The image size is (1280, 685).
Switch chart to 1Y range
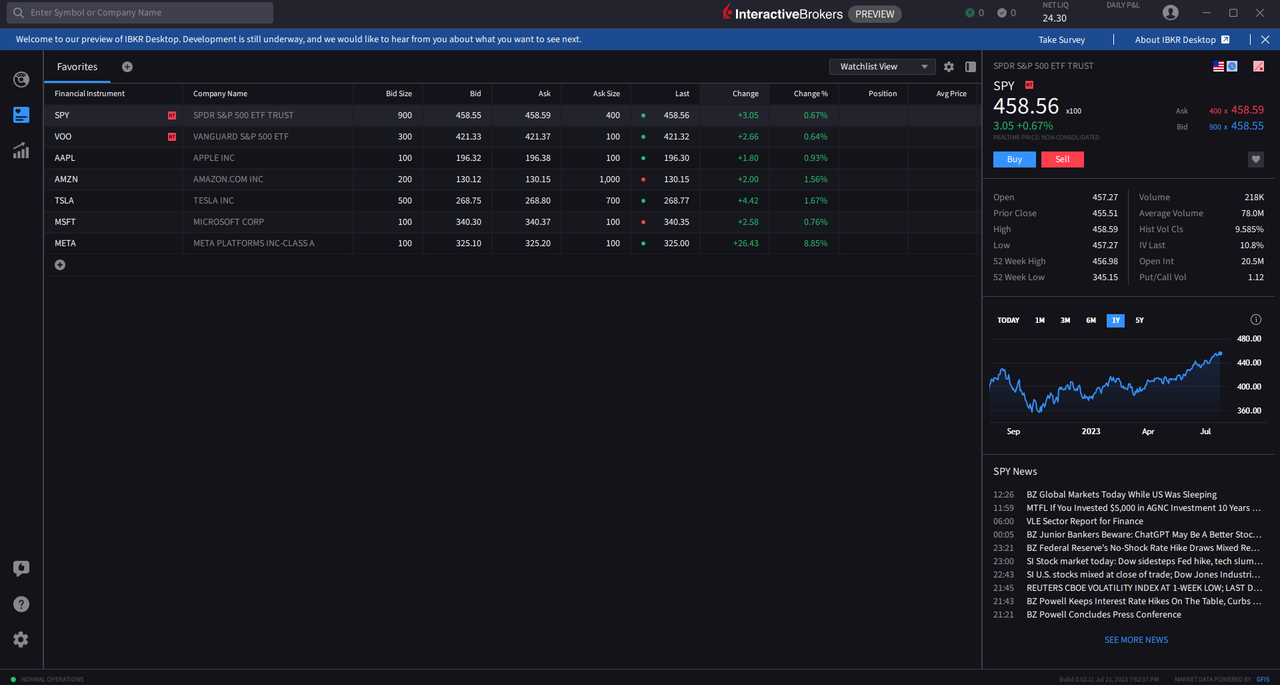pos(1115,320)
